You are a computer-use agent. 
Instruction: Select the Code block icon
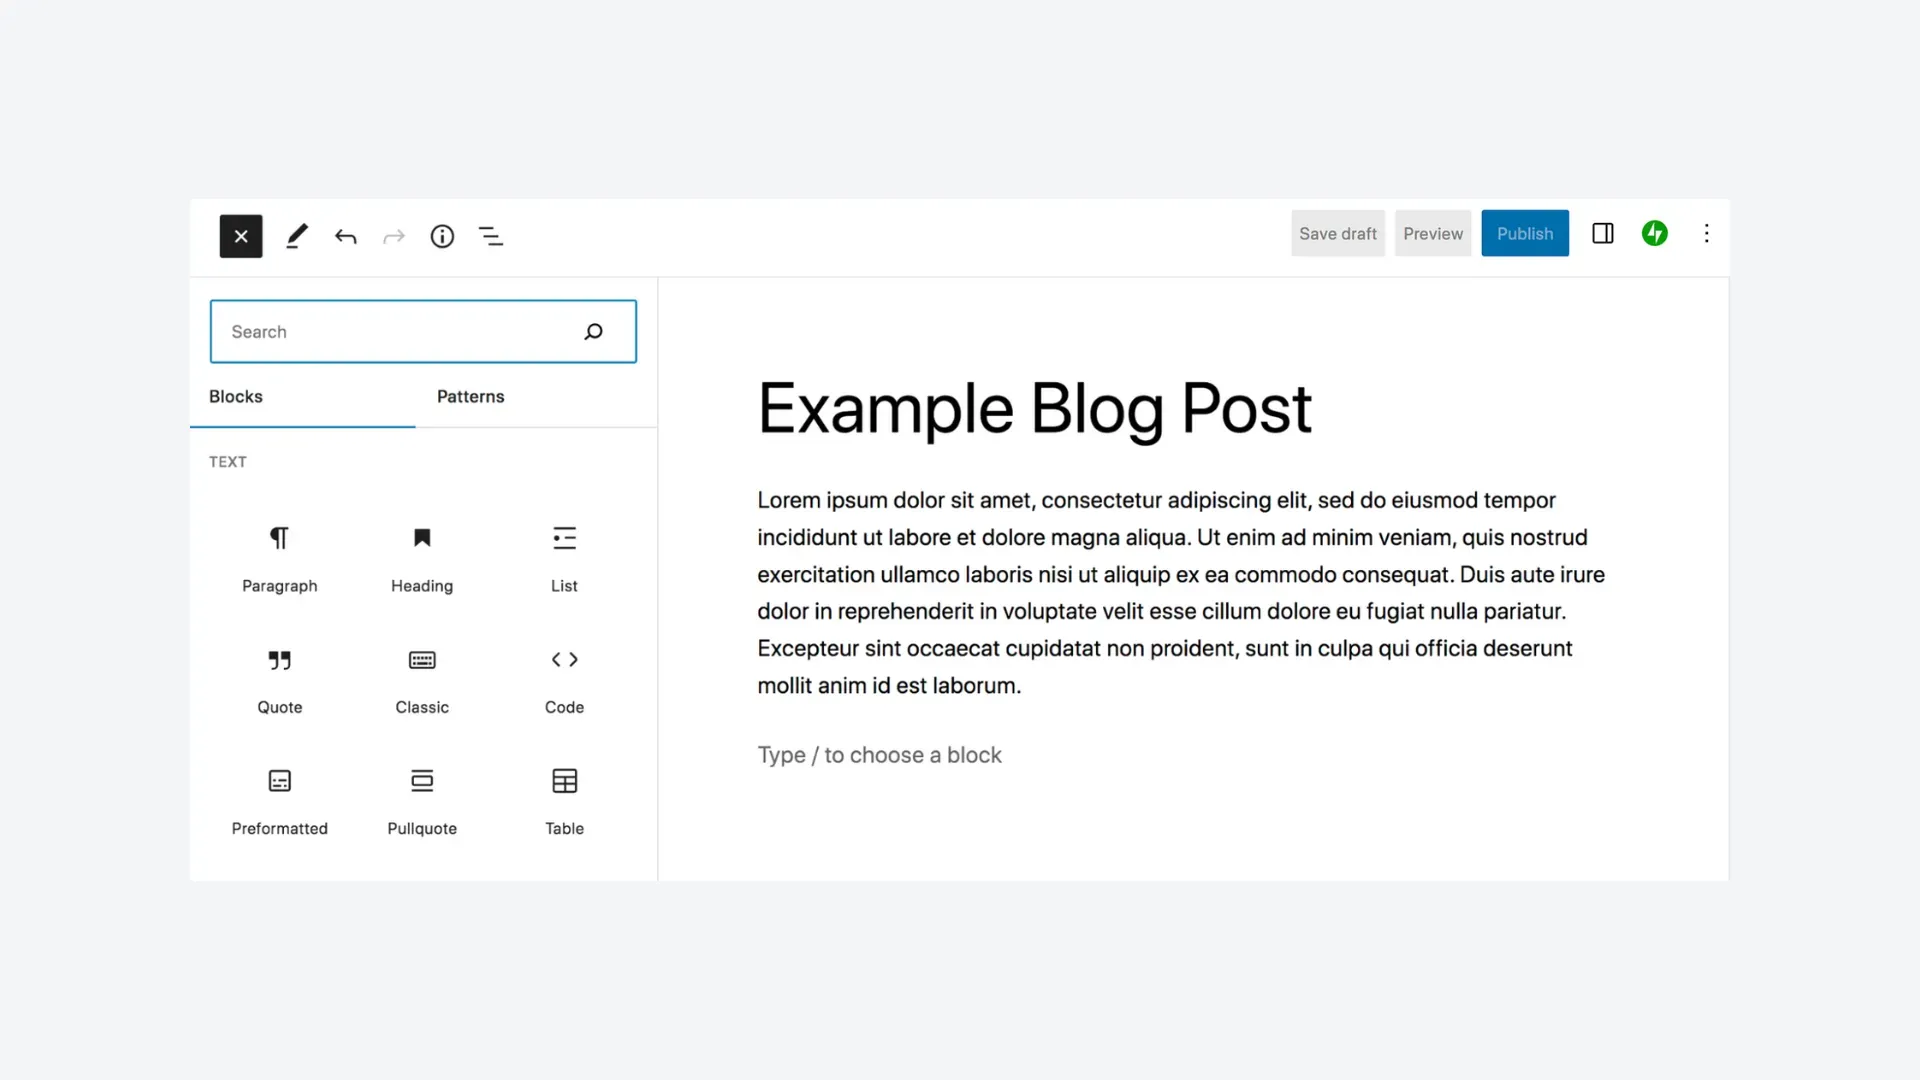click(x=564, y=659)
